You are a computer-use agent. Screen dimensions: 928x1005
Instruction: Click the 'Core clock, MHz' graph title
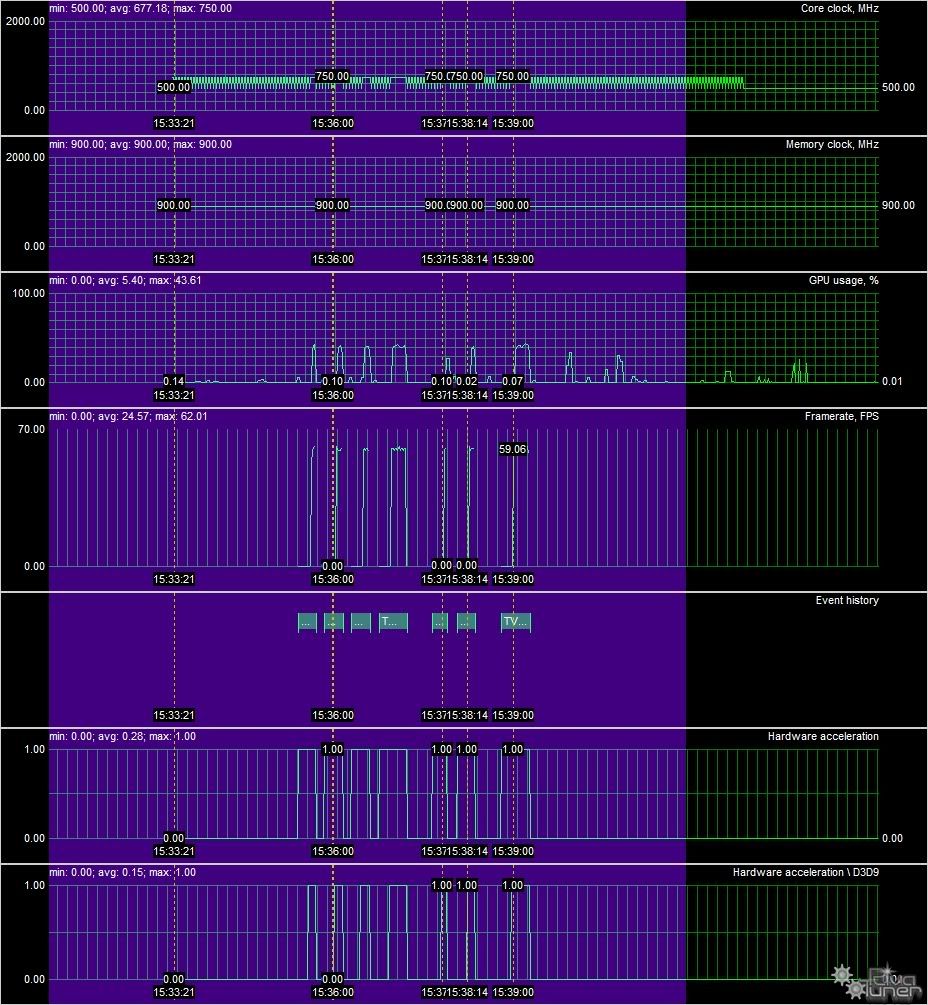click(x=839, y=9)
